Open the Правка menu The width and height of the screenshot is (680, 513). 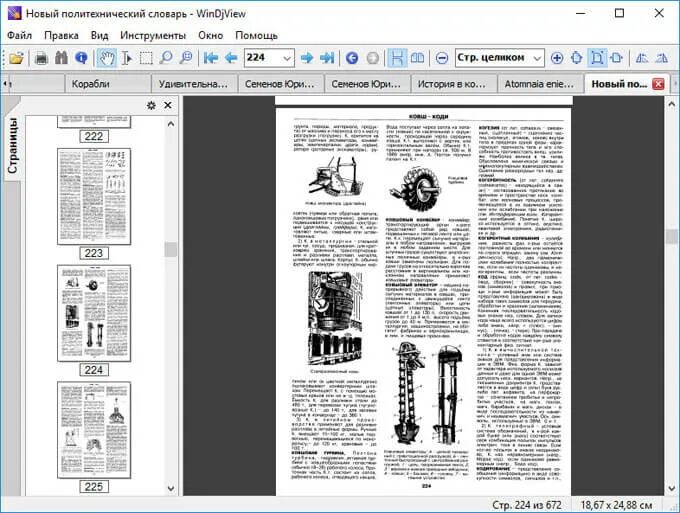click(x=61, y=36)
